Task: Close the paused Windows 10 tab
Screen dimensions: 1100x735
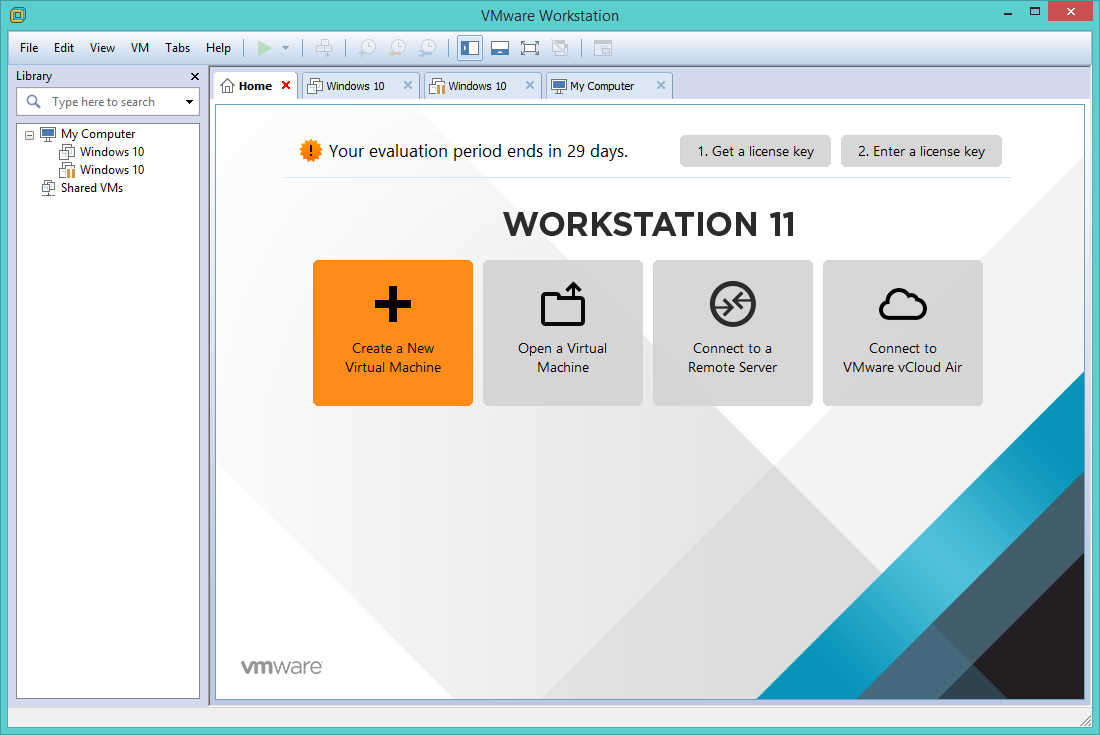Action: [x=530, y=85]
